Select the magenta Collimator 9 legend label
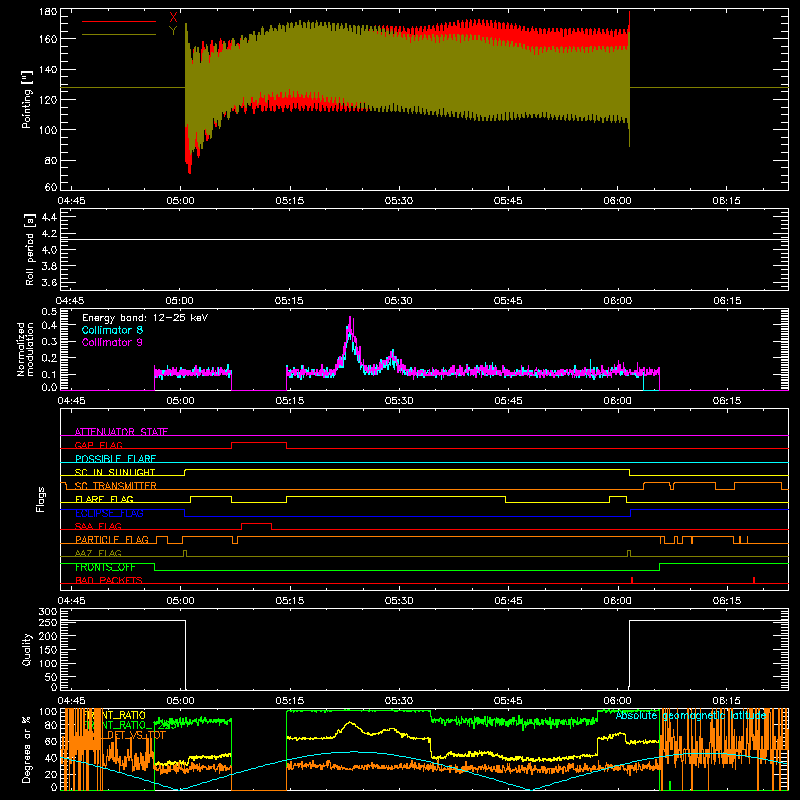 (x=112, y=342)
